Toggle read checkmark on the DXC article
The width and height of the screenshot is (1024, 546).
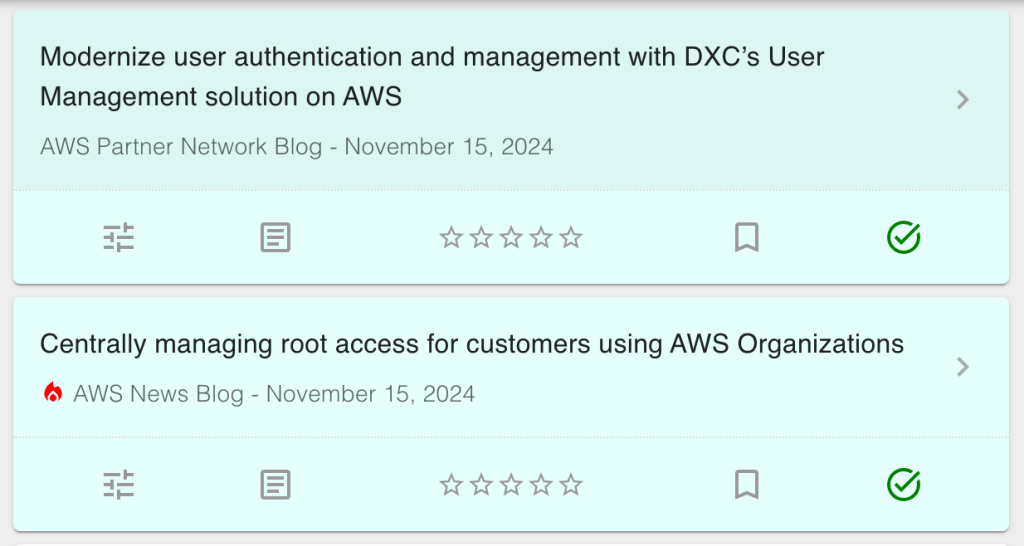(x=903, y=238)
